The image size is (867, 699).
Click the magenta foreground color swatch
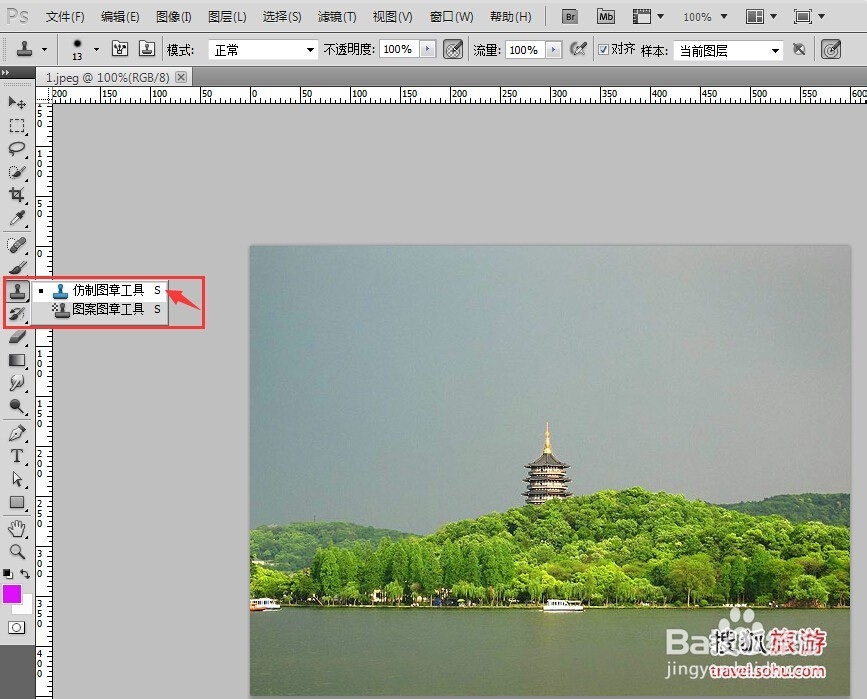point(12,594)
